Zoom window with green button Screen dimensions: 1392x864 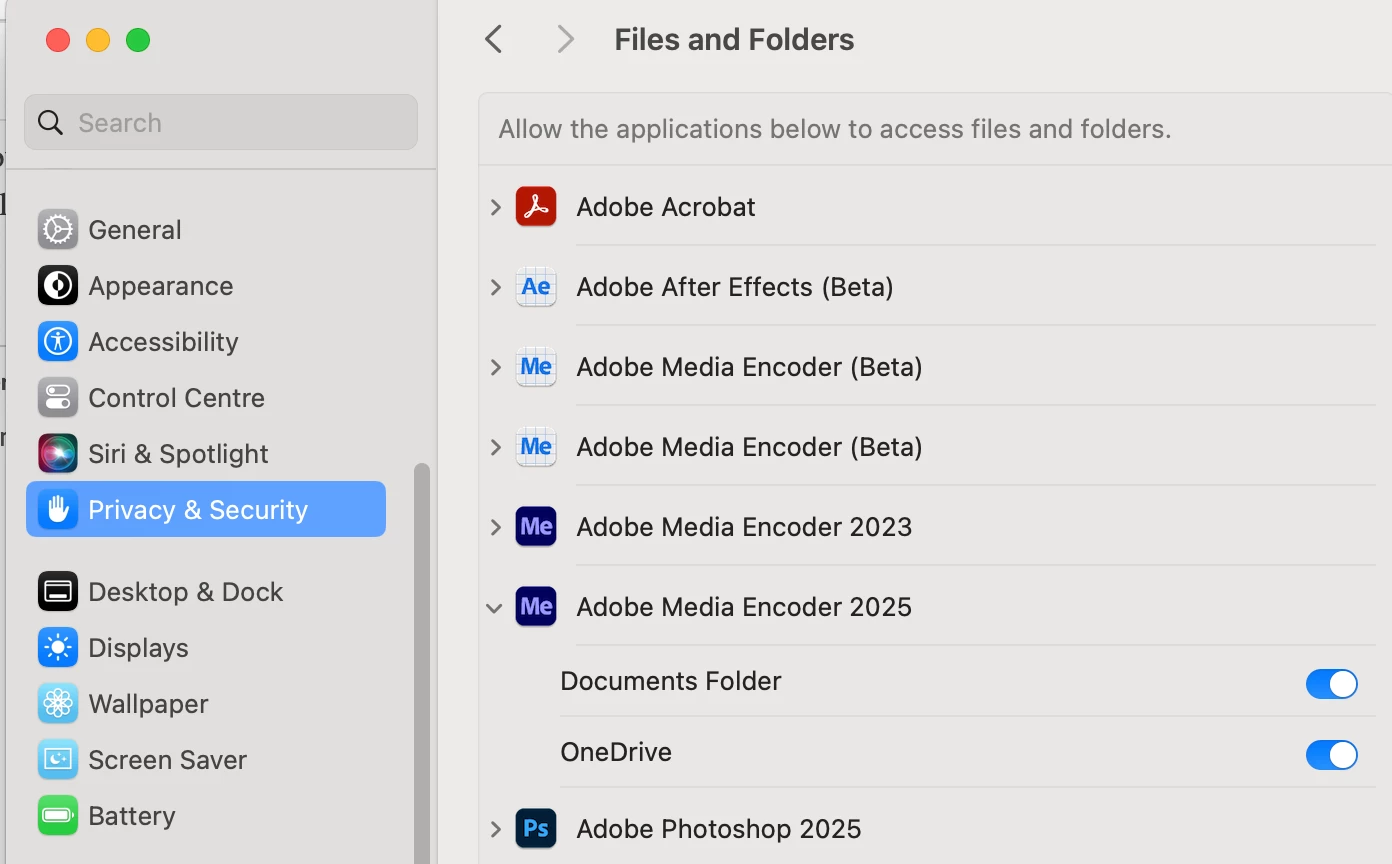tap(138, 40)
